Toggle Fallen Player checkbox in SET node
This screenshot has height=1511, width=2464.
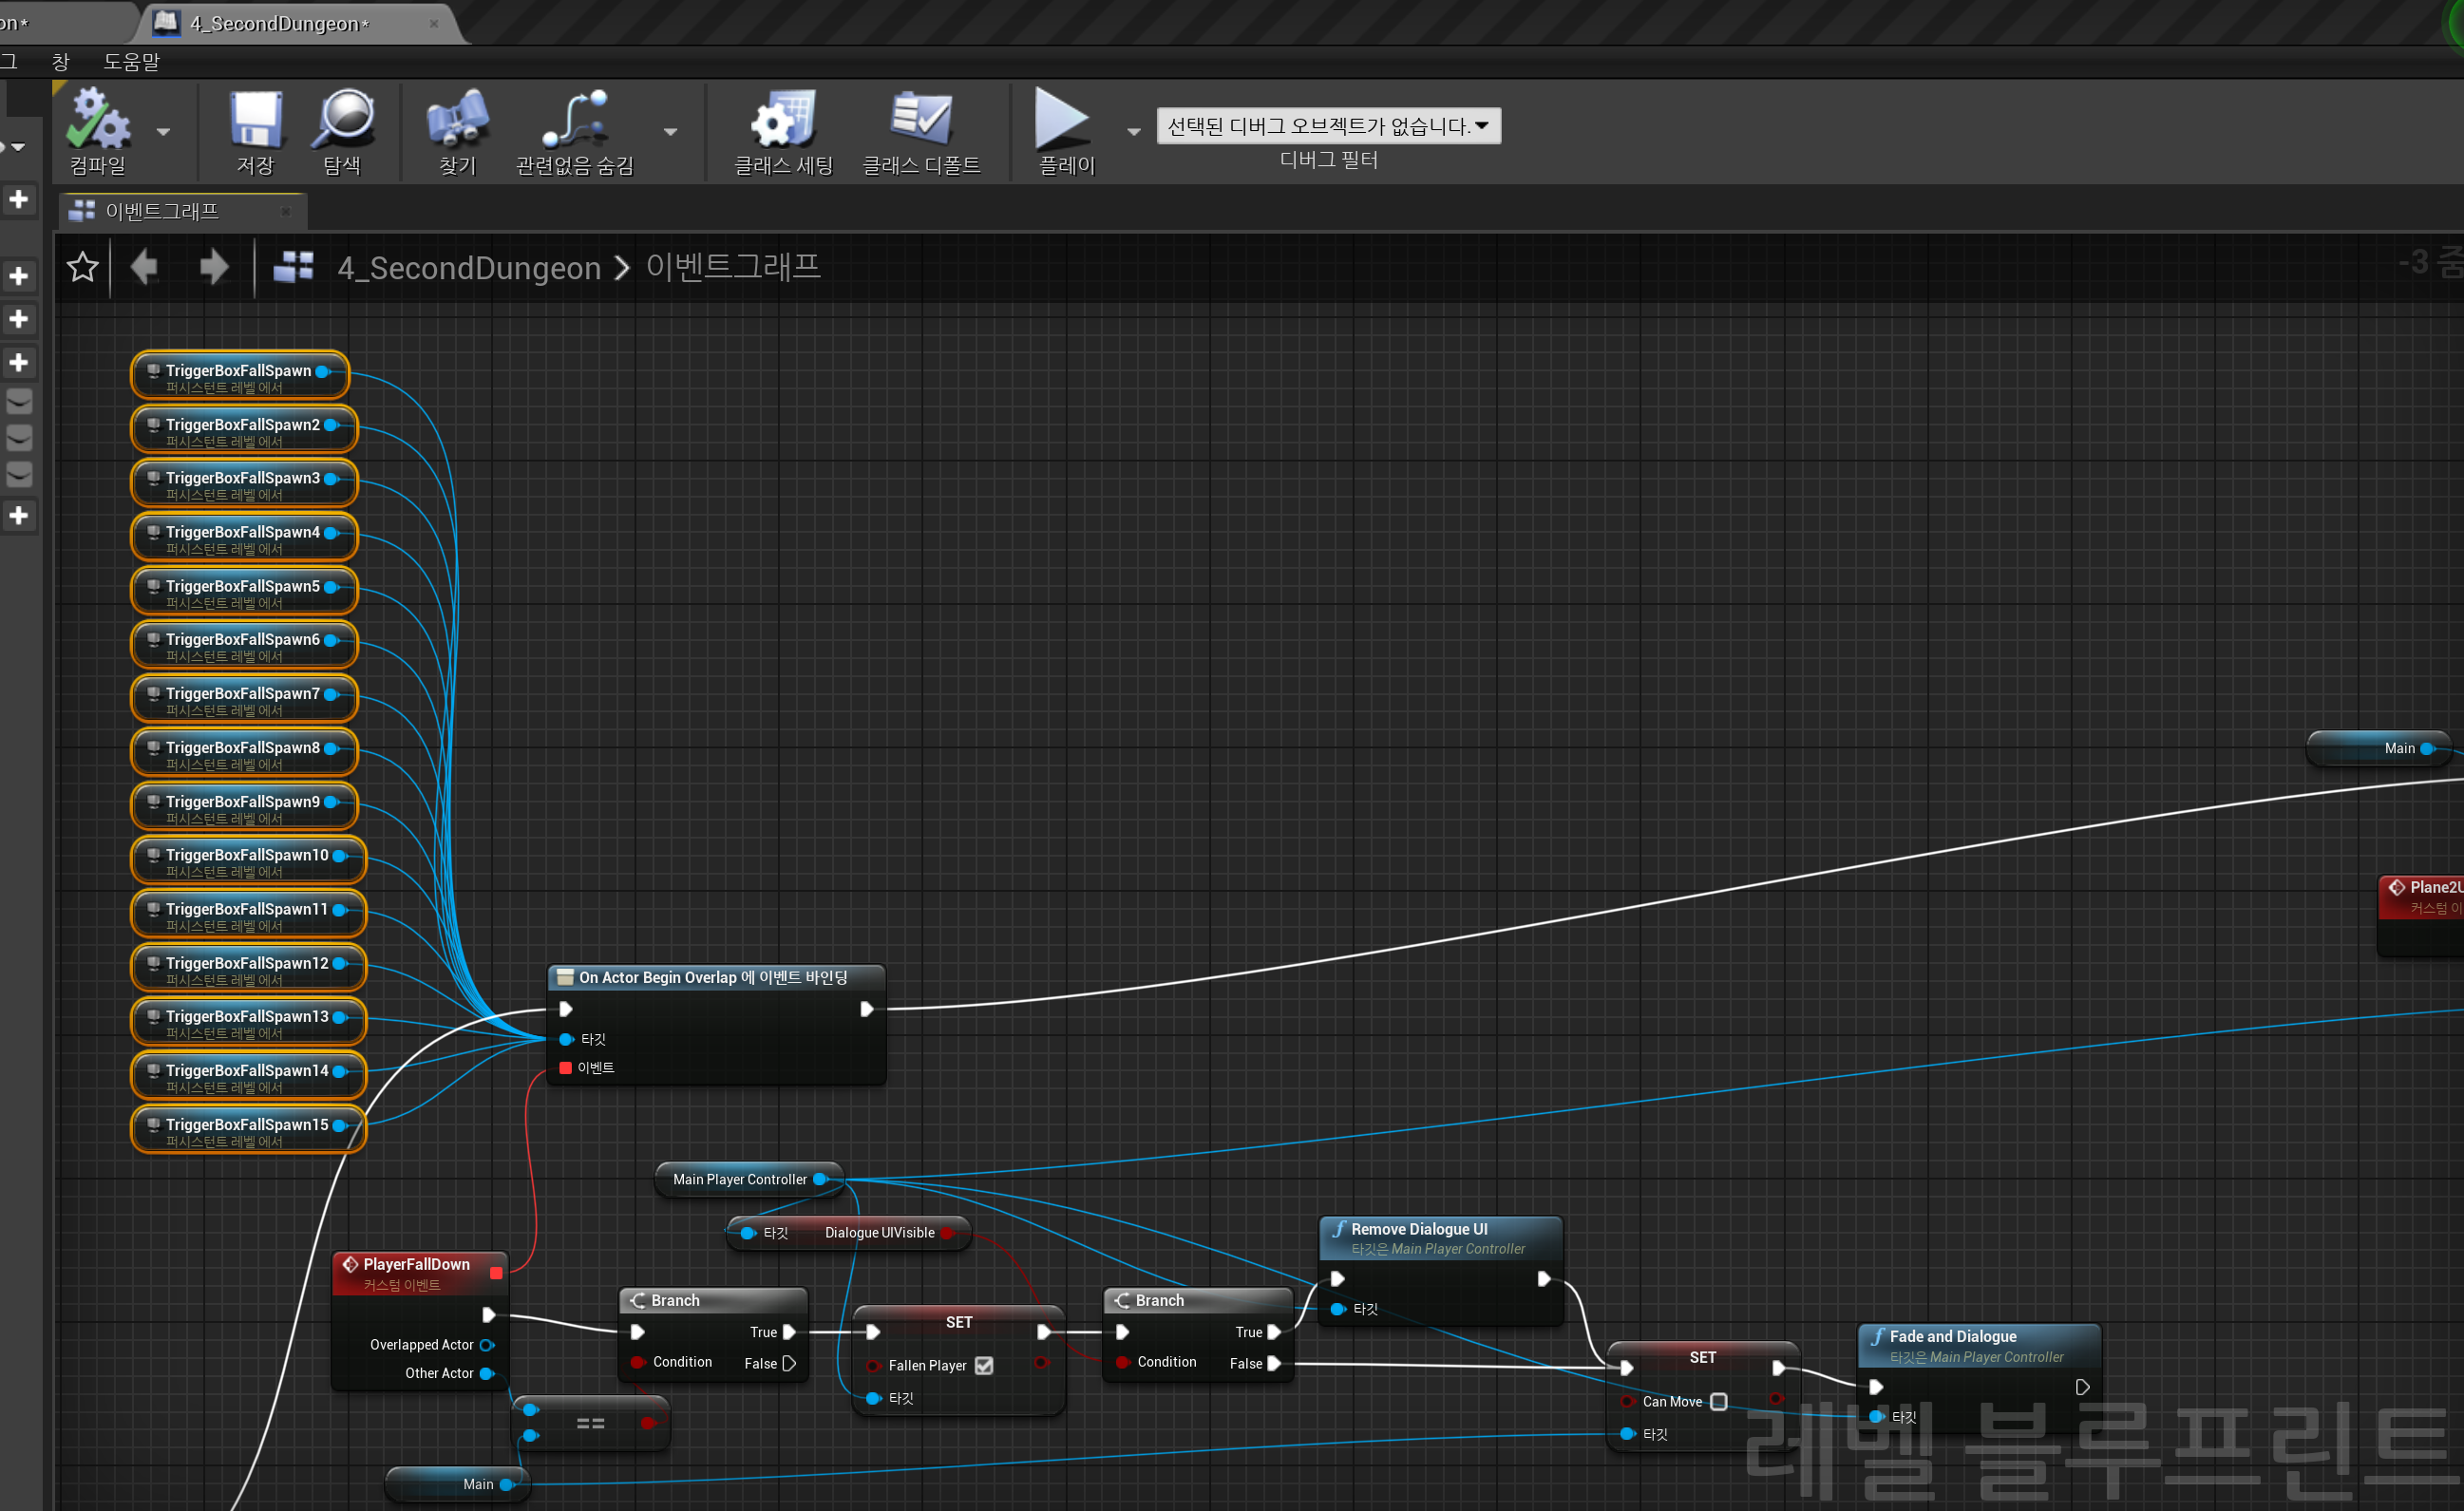click(984, 1365)
